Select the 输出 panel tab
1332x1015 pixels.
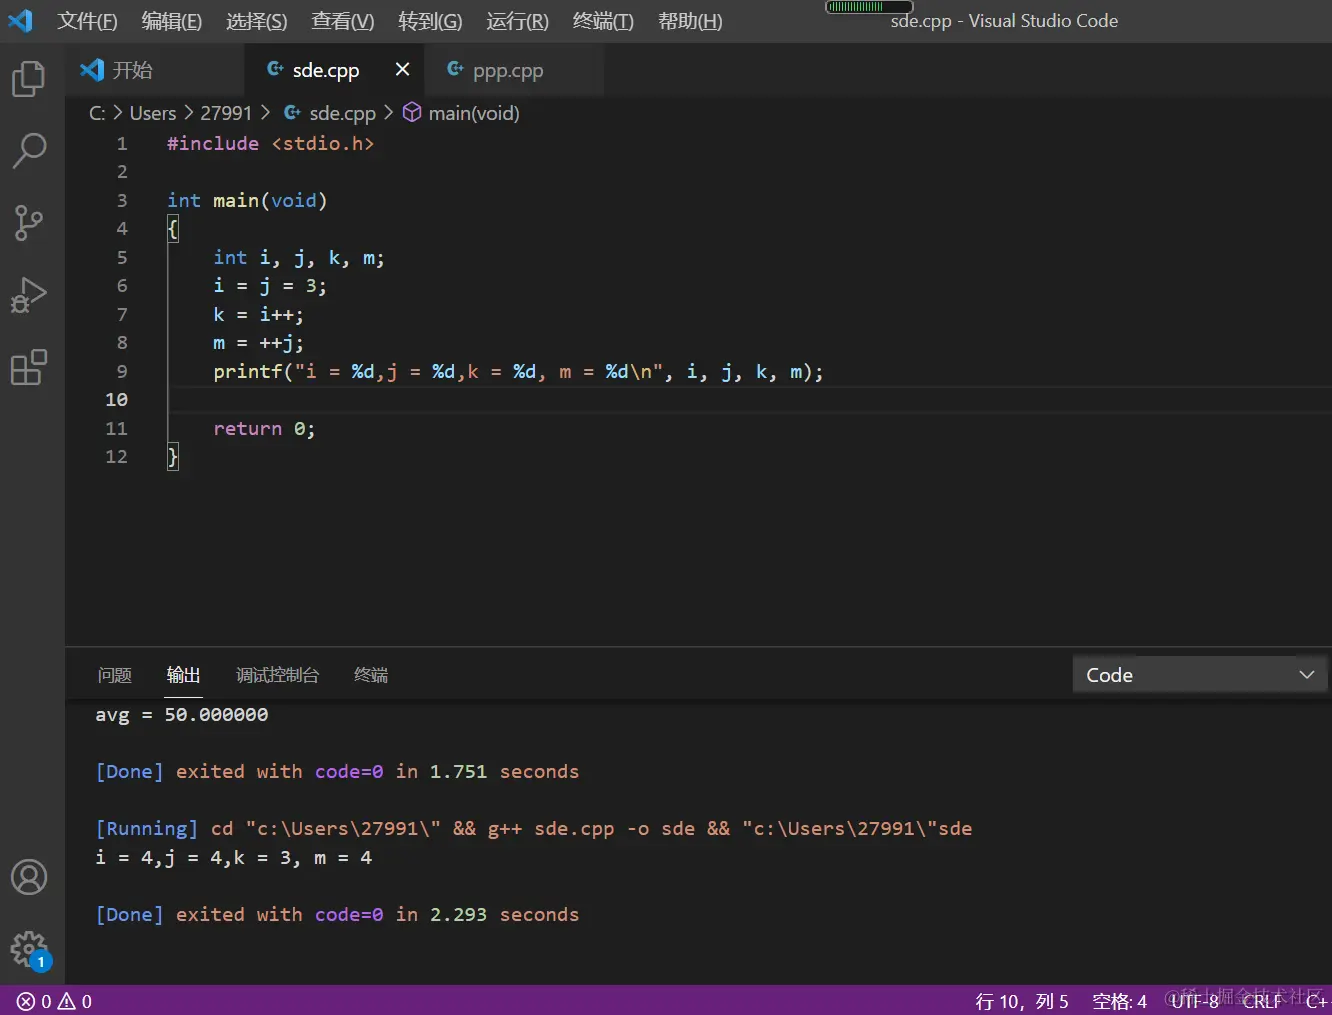[x=183, y=675]
